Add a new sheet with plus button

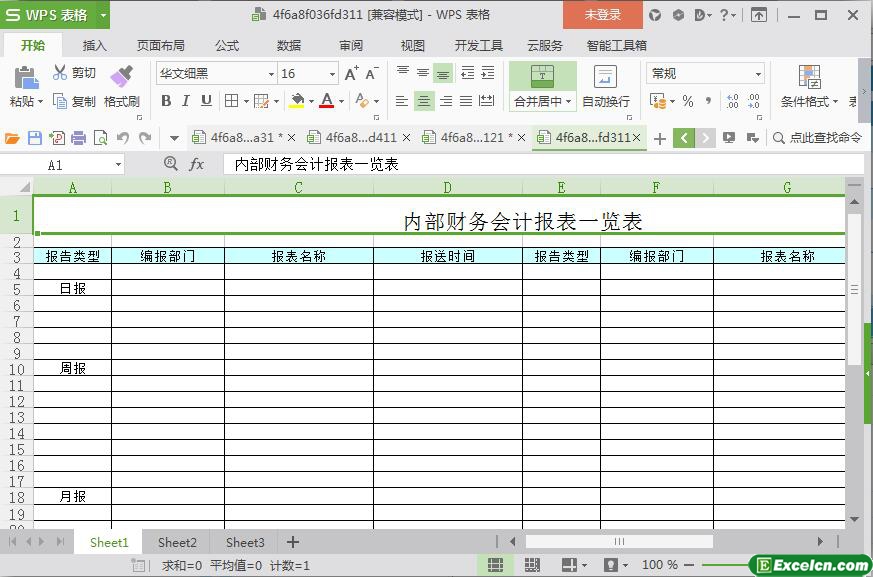pos(293,542)
